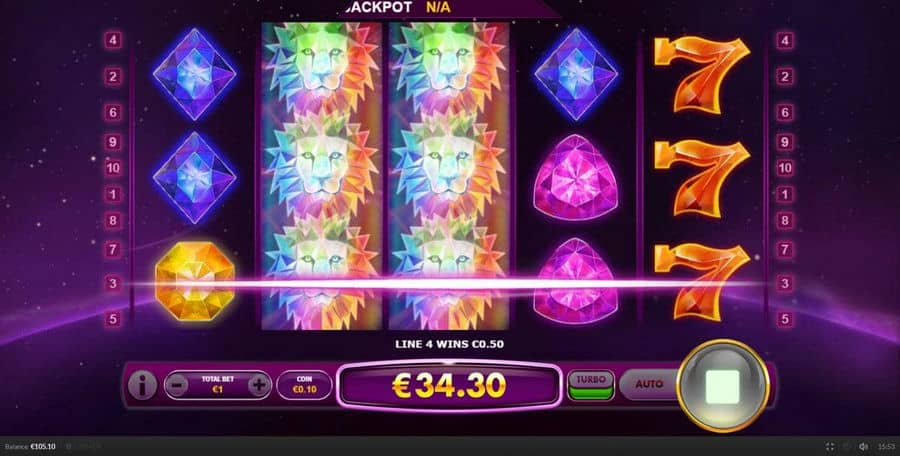900x456 pixels.
Task: Select payline 5 marker on right side
Action: point(785,319)
